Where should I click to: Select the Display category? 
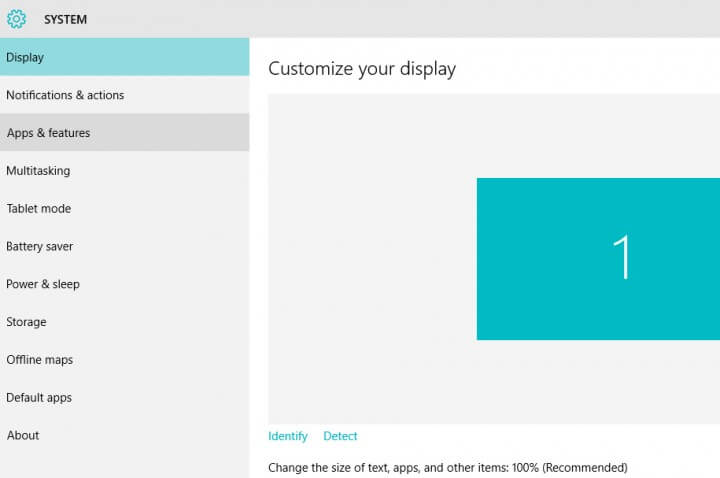pos(124,57)
